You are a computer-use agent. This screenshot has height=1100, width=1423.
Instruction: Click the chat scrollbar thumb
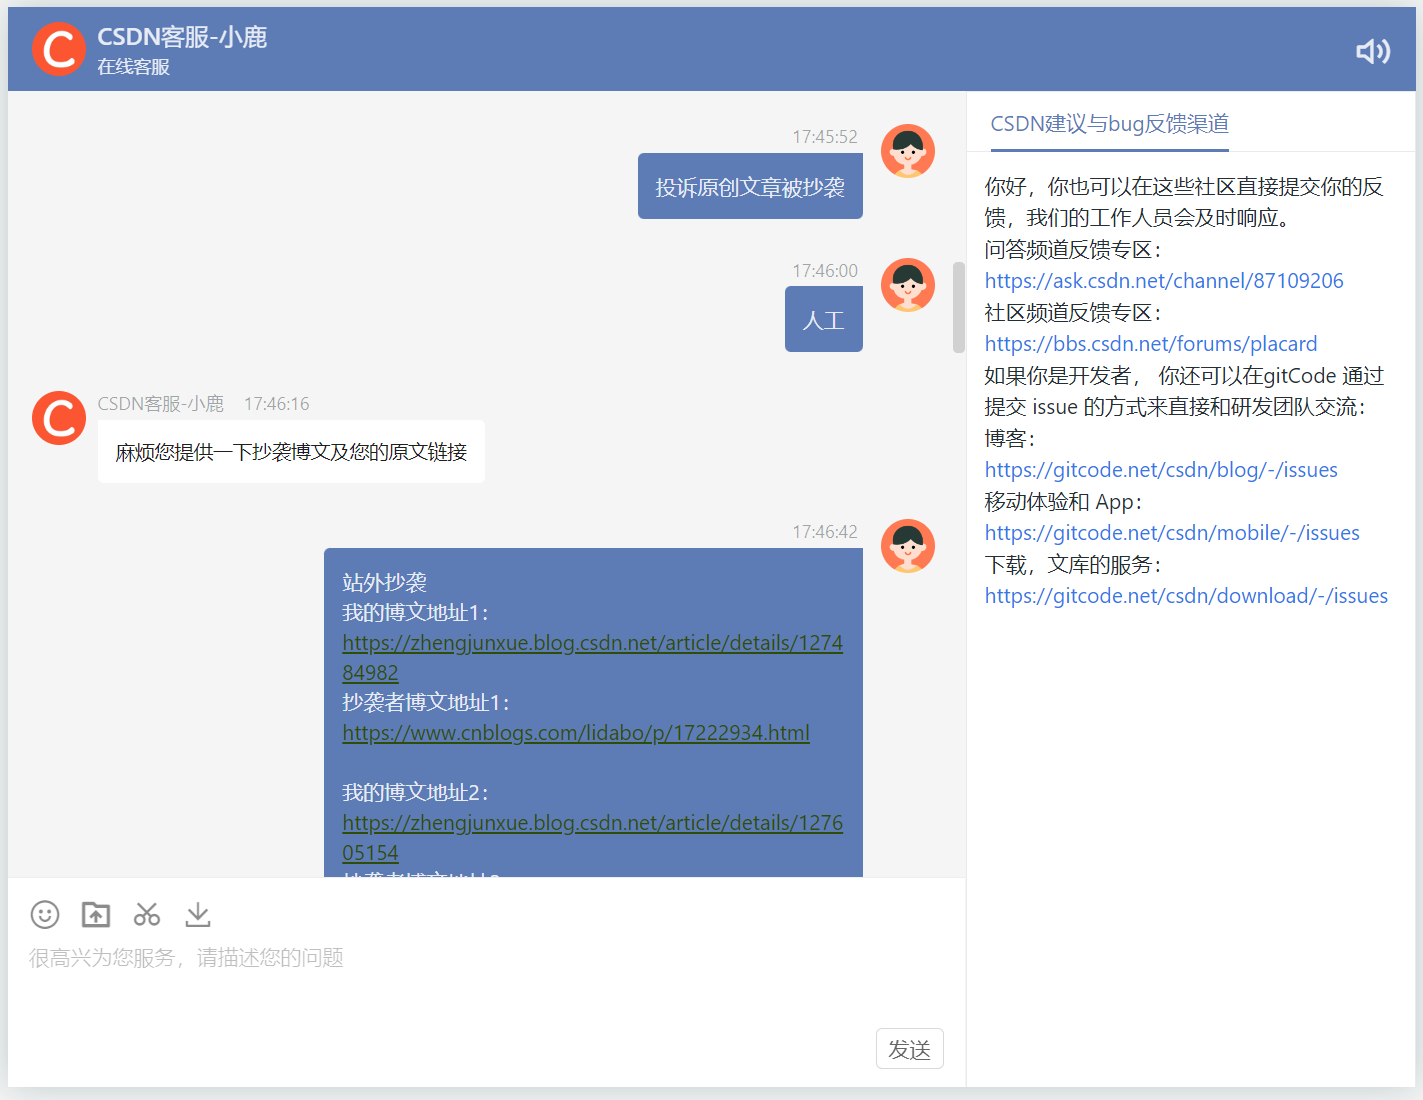pos(959,307)
